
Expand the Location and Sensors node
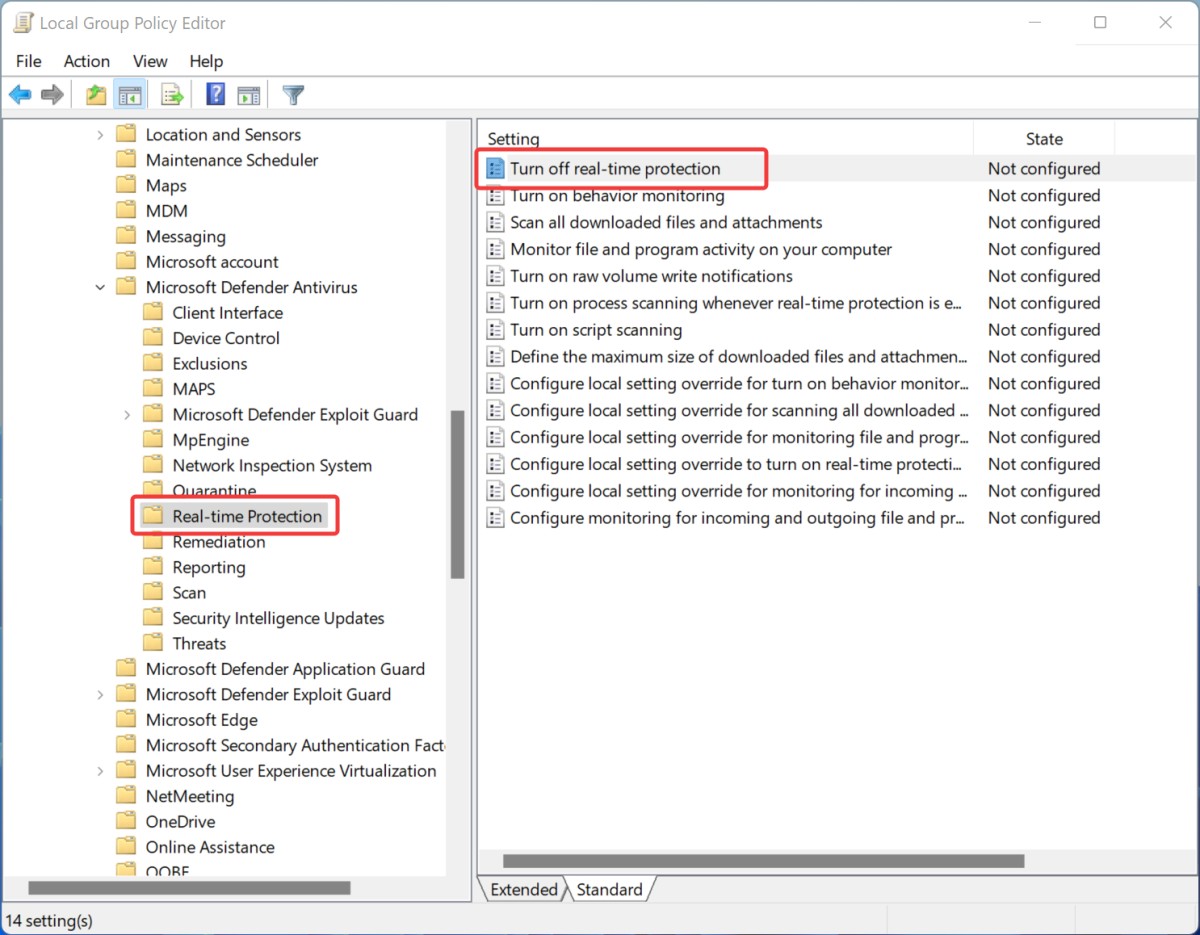100,135
